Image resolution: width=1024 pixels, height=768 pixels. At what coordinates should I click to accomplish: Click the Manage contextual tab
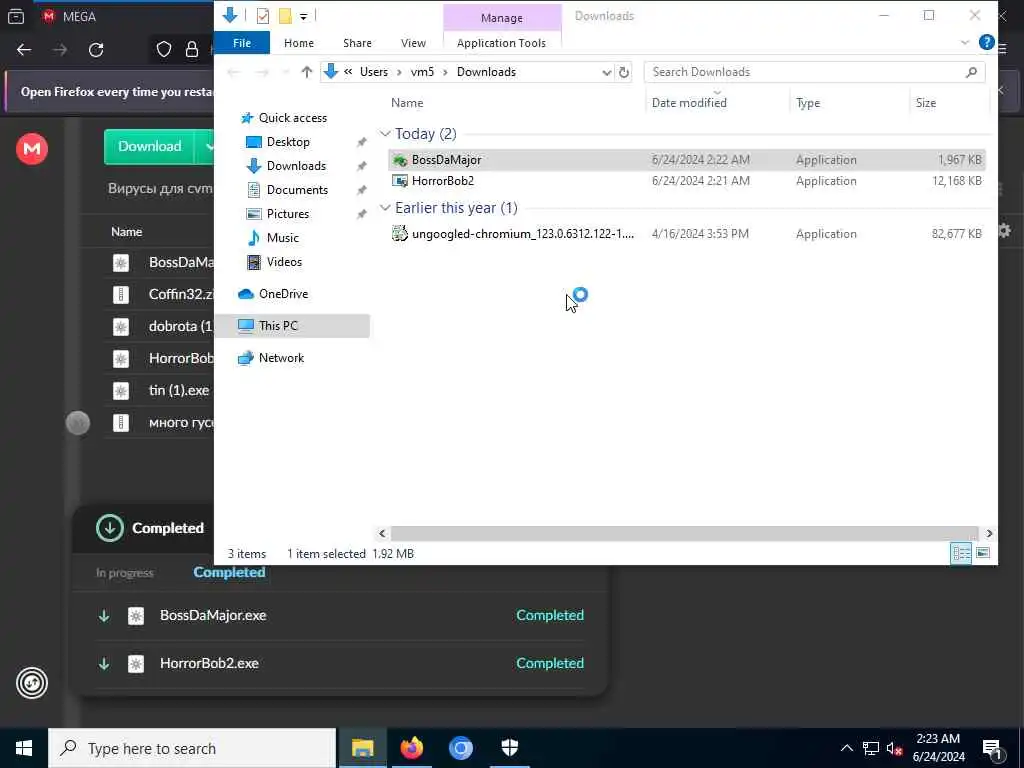pos(502,18)
